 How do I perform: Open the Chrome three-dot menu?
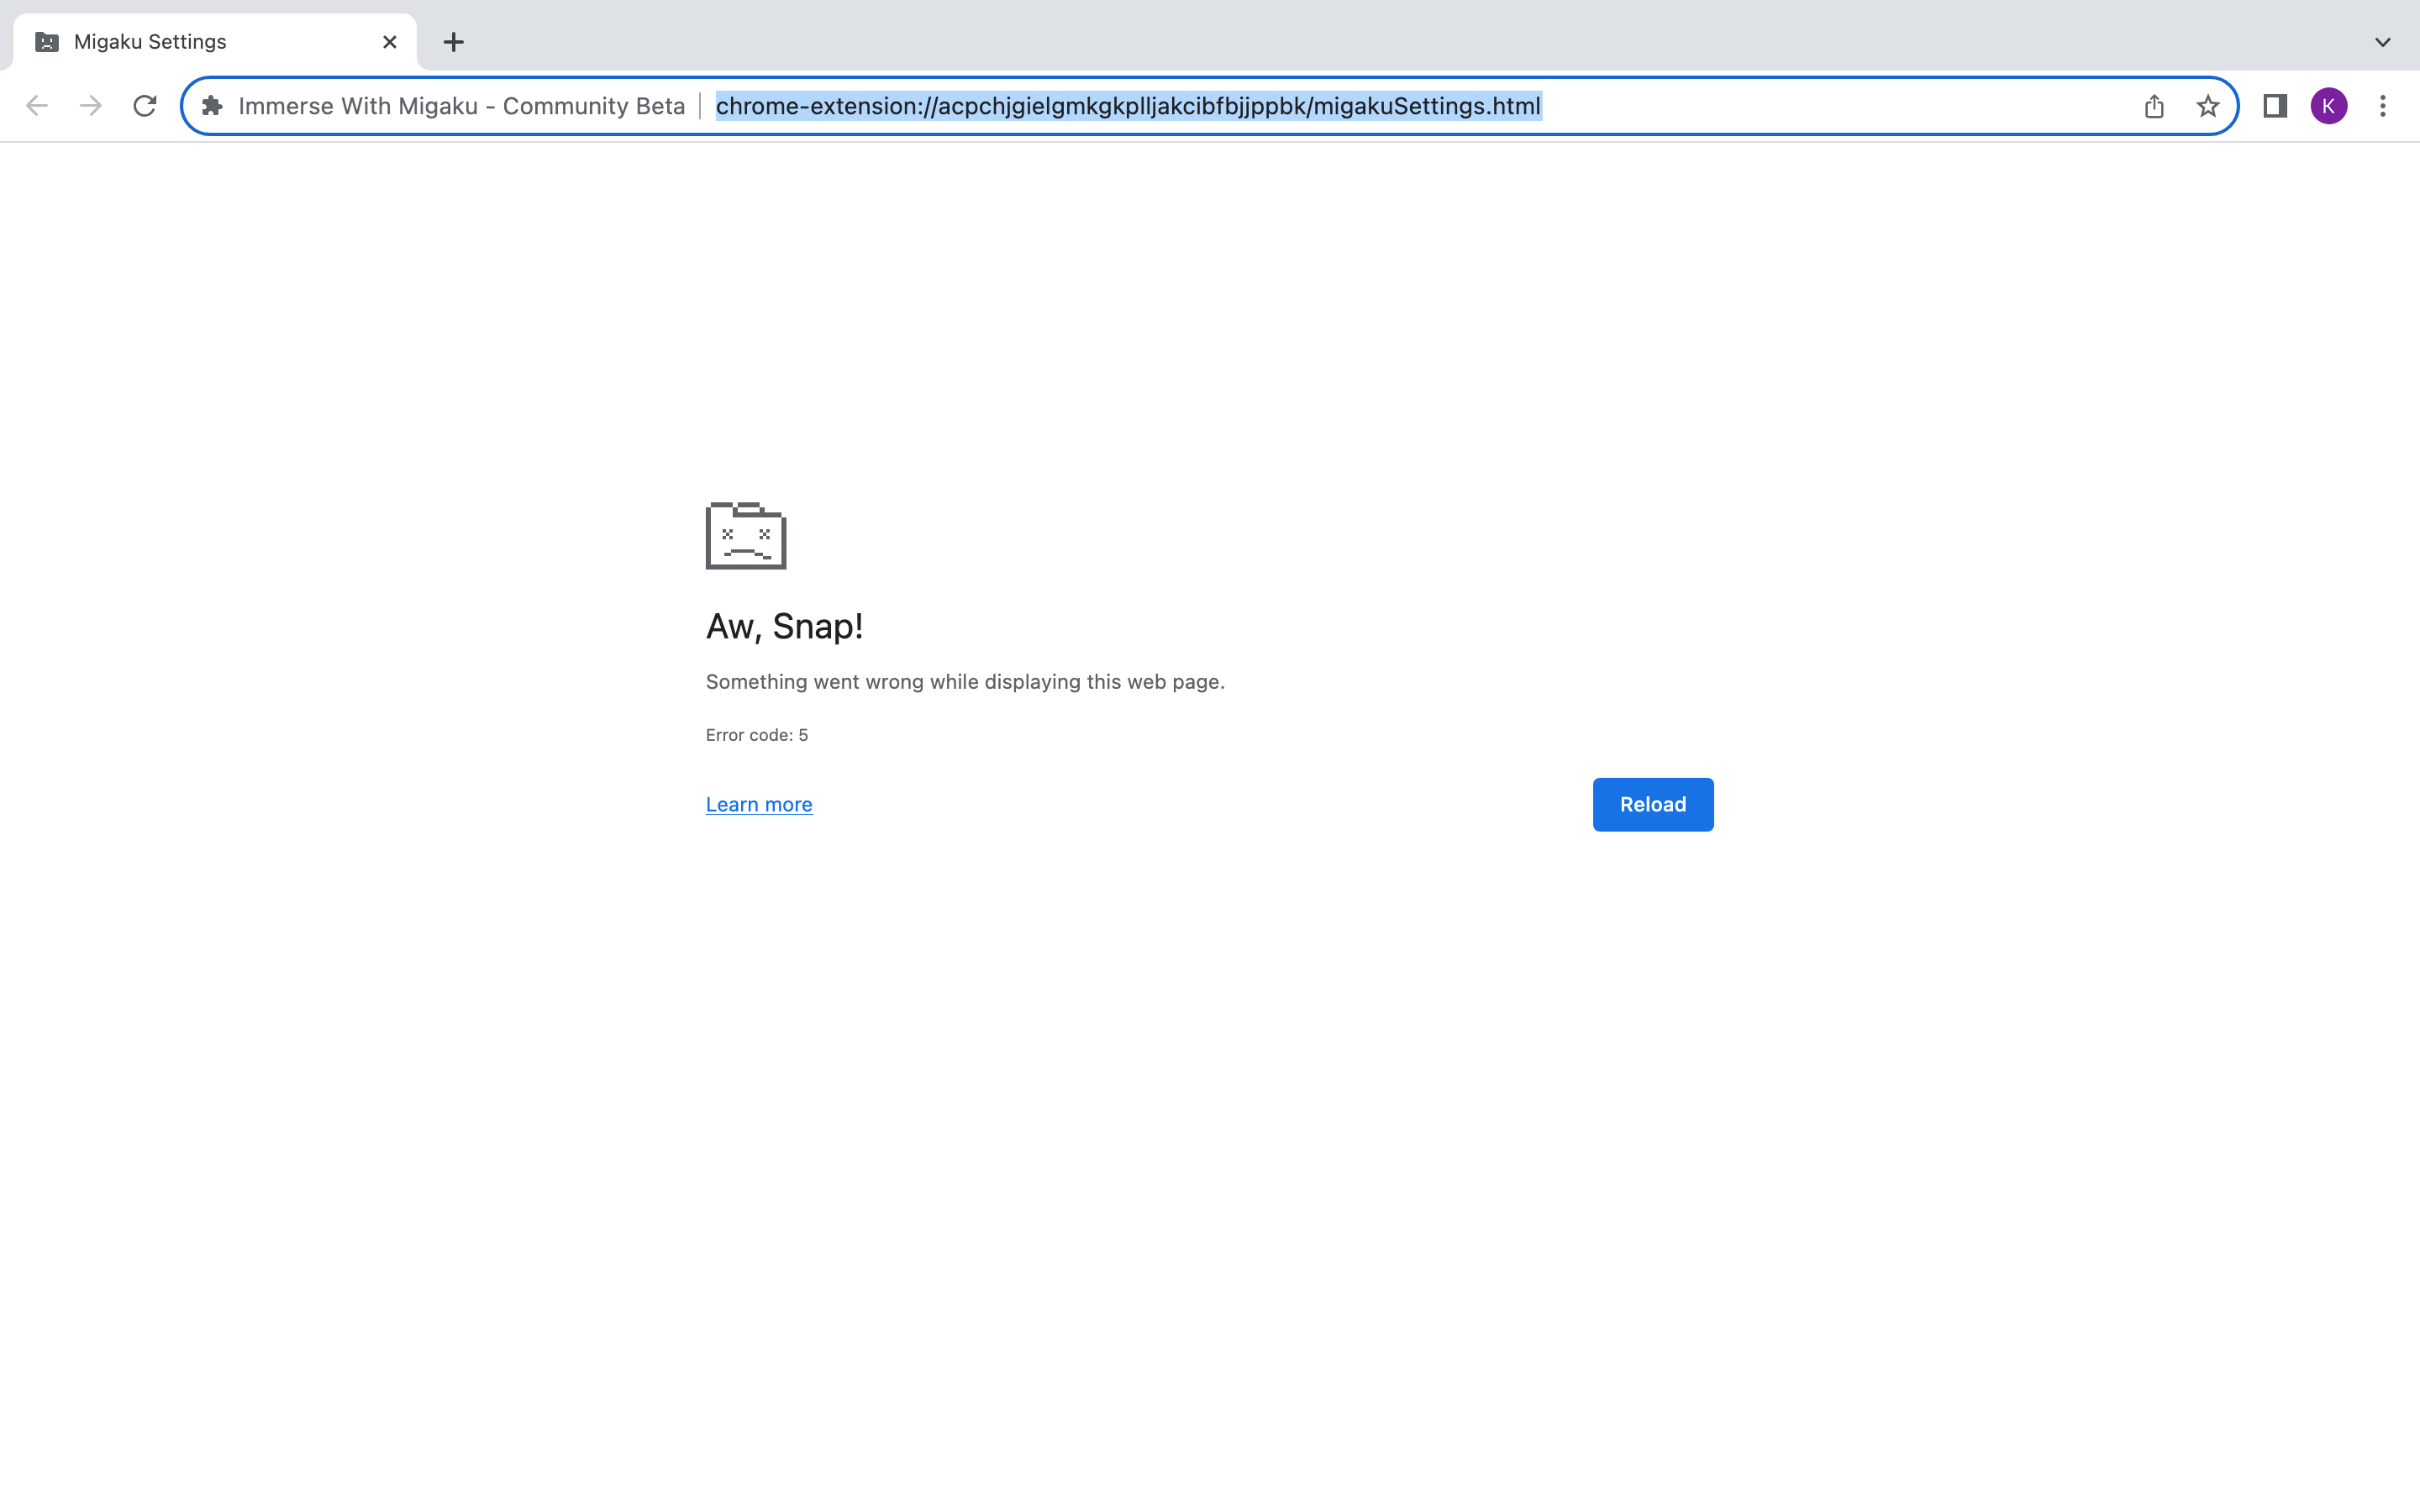2383,106
